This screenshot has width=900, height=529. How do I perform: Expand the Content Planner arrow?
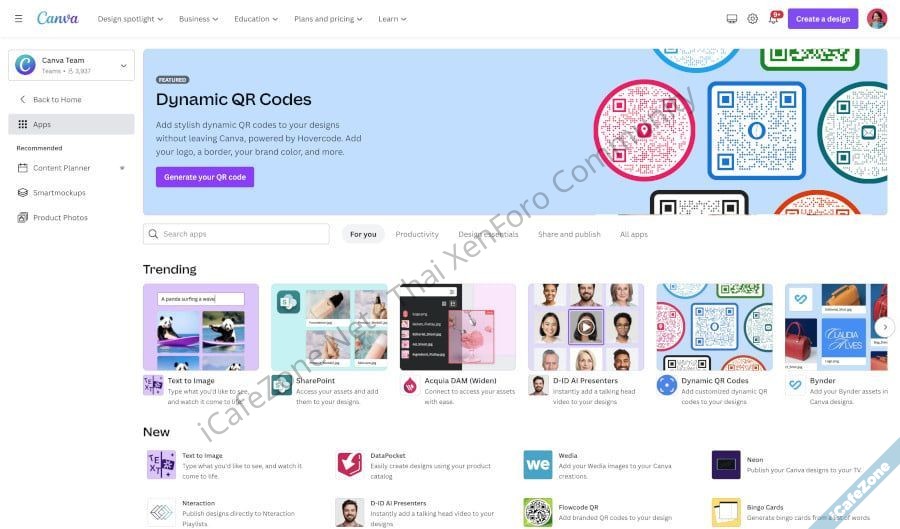(x=122, y=168)
